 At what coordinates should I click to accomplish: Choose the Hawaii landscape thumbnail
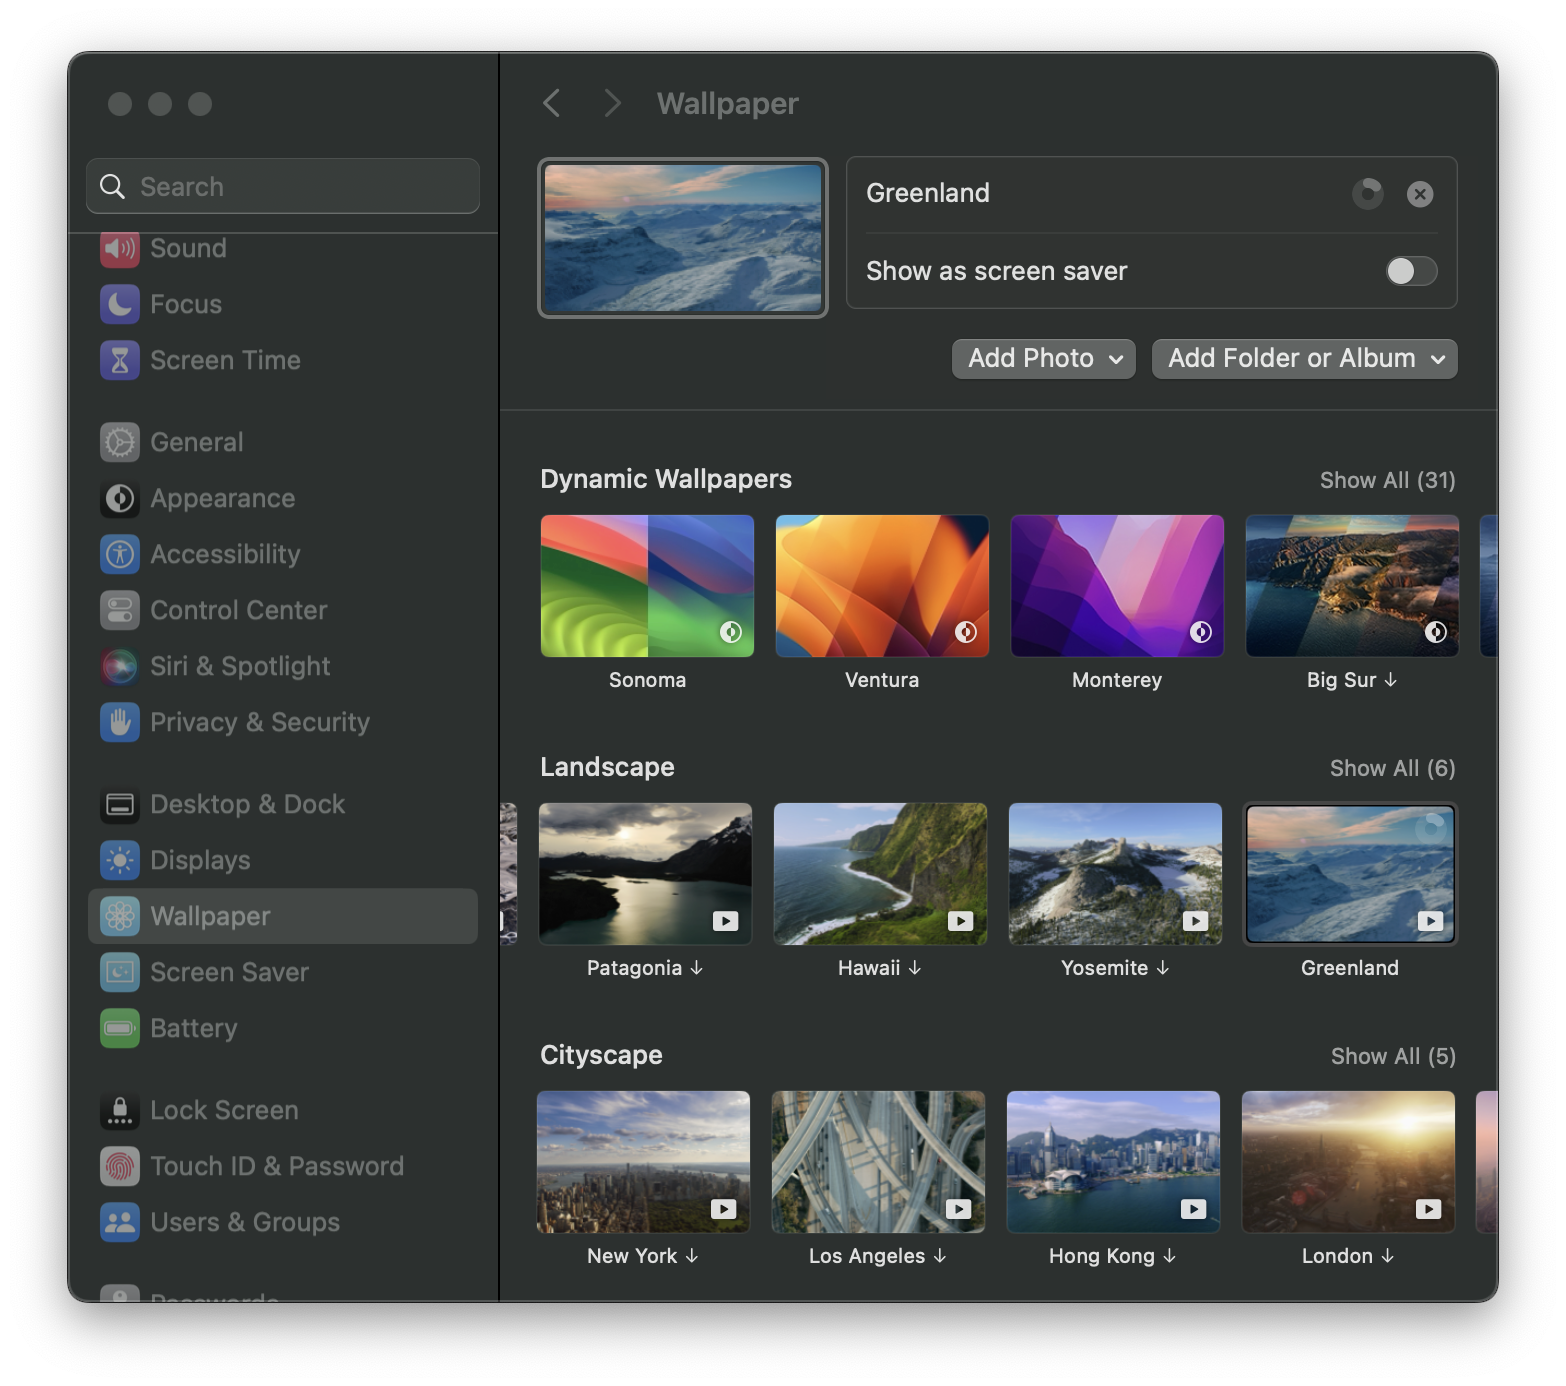point(880,874)
